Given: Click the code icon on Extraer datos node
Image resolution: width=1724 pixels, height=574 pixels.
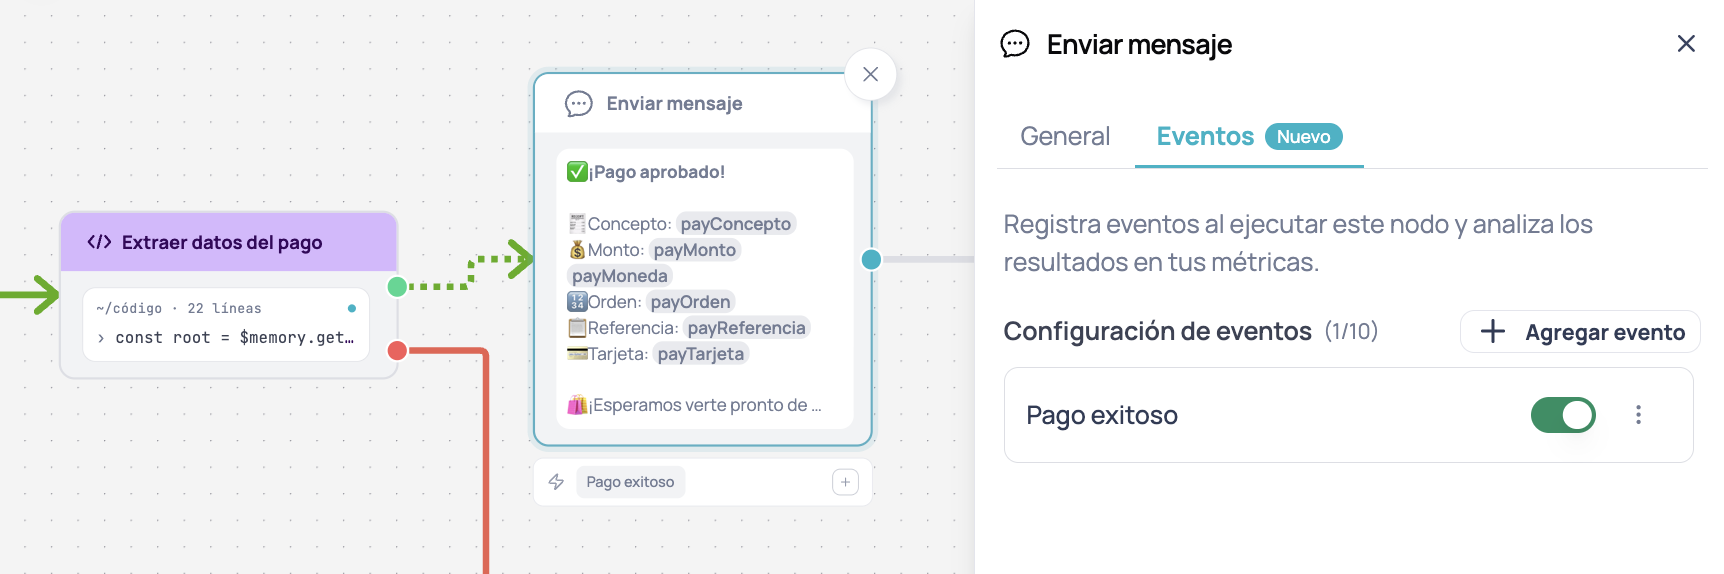Looking at the screenshot, I should tap(99, 242).
